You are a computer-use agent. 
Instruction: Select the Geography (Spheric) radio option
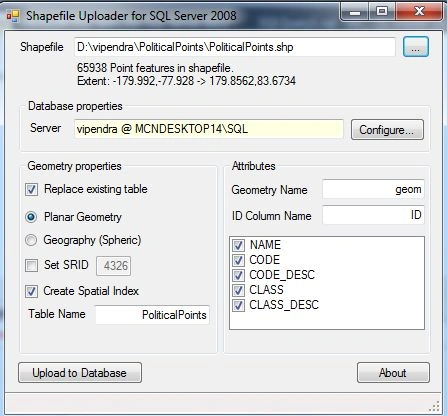(31, 240)
